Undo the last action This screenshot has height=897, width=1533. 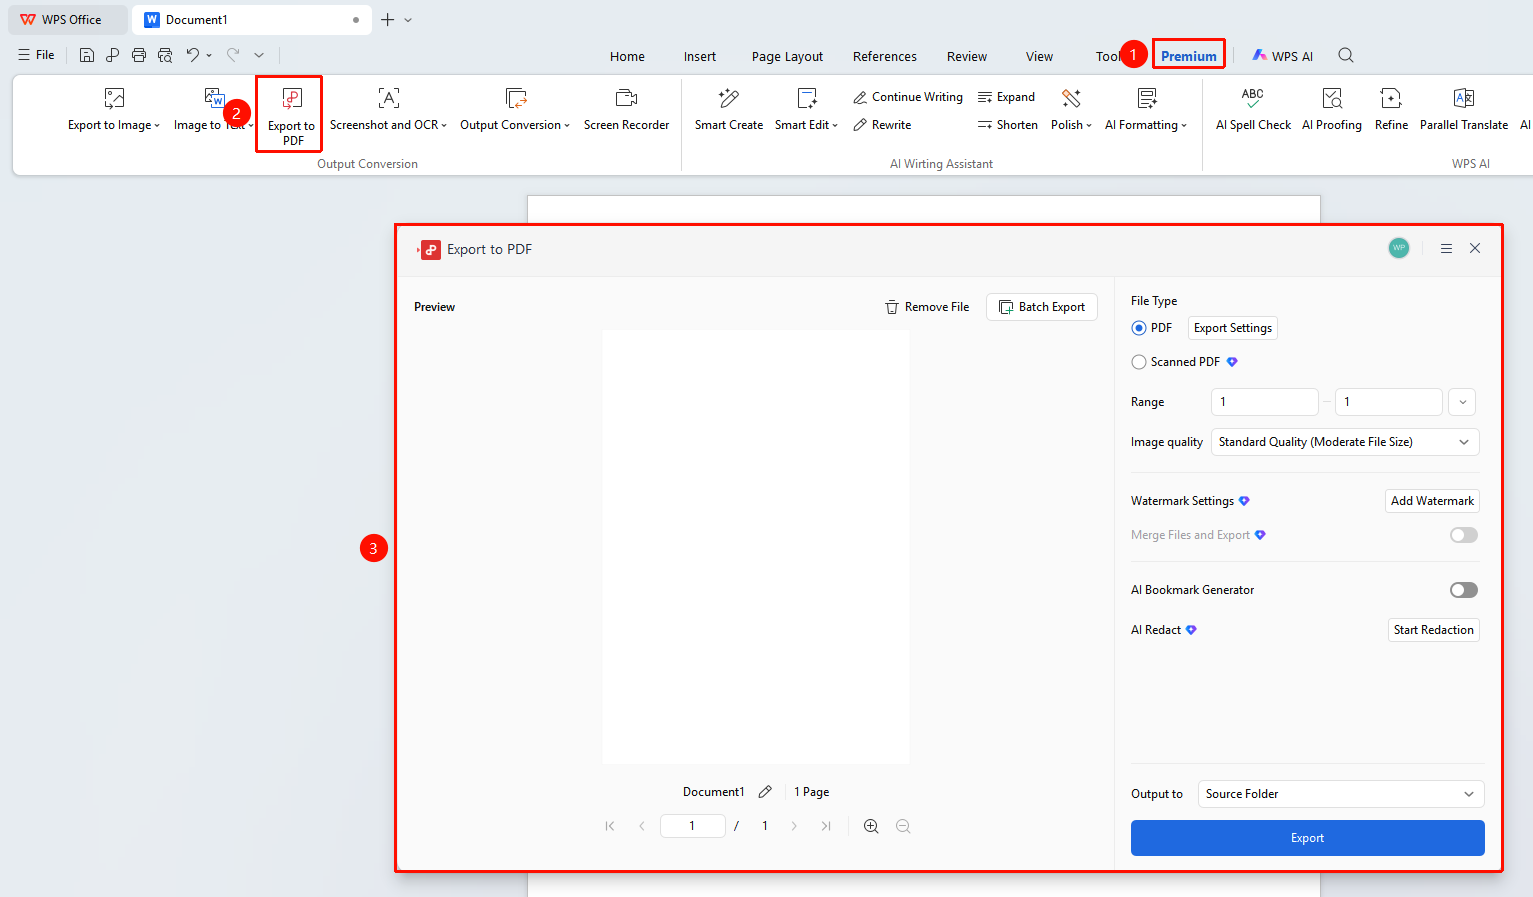tap(193, 55)
